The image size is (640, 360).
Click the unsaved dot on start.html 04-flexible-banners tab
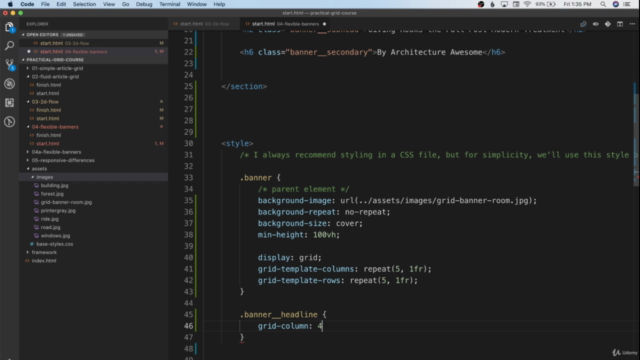pyautogui.click(x=324, y=24)
